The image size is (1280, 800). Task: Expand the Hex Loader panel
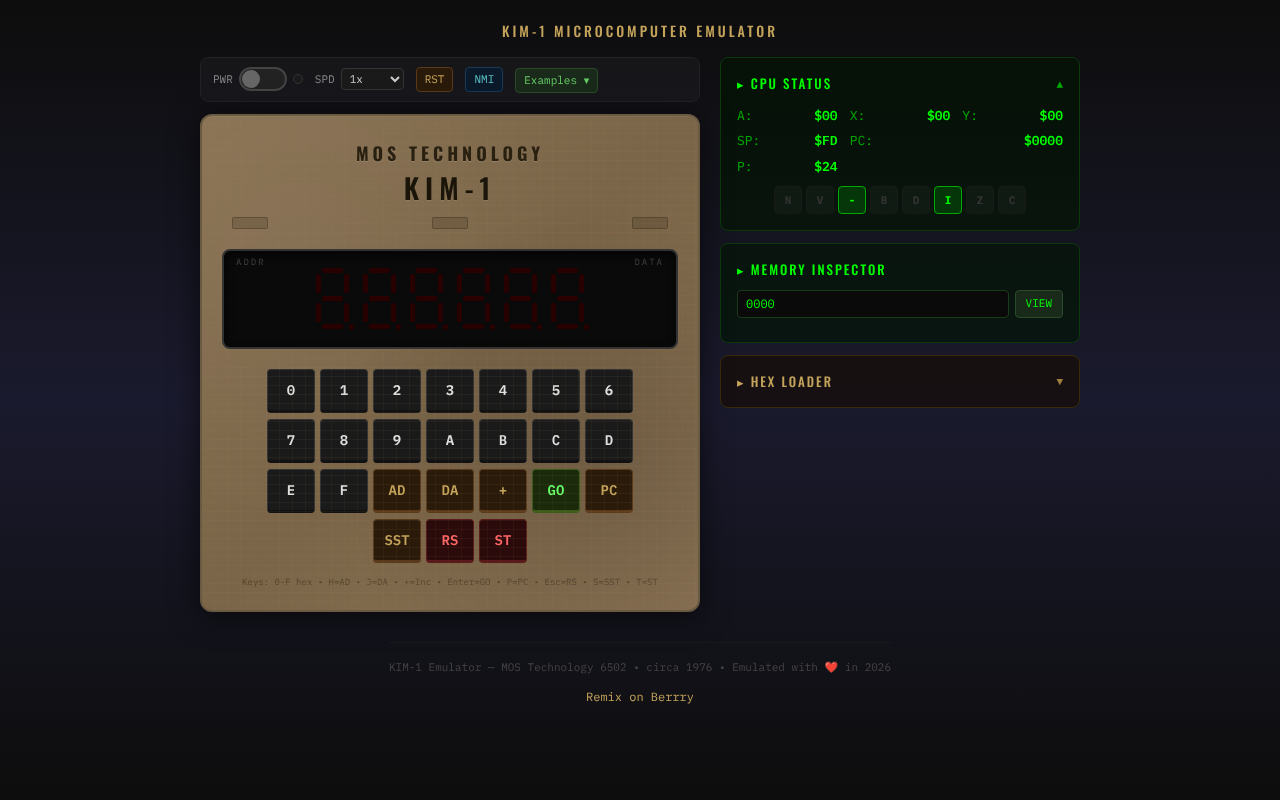pos(898,381)
